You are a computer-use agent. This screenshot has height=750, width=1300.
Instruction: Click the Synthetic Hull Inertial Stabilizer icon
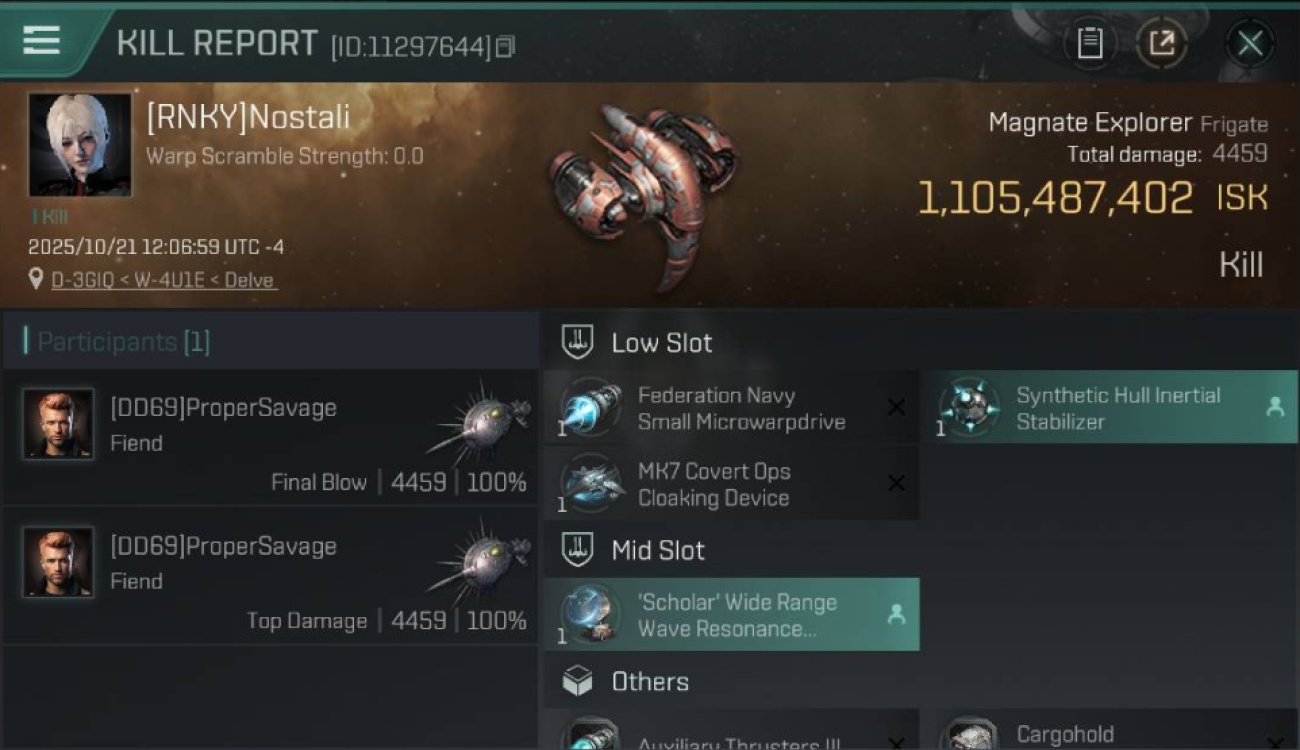click(x=969, y=408)
